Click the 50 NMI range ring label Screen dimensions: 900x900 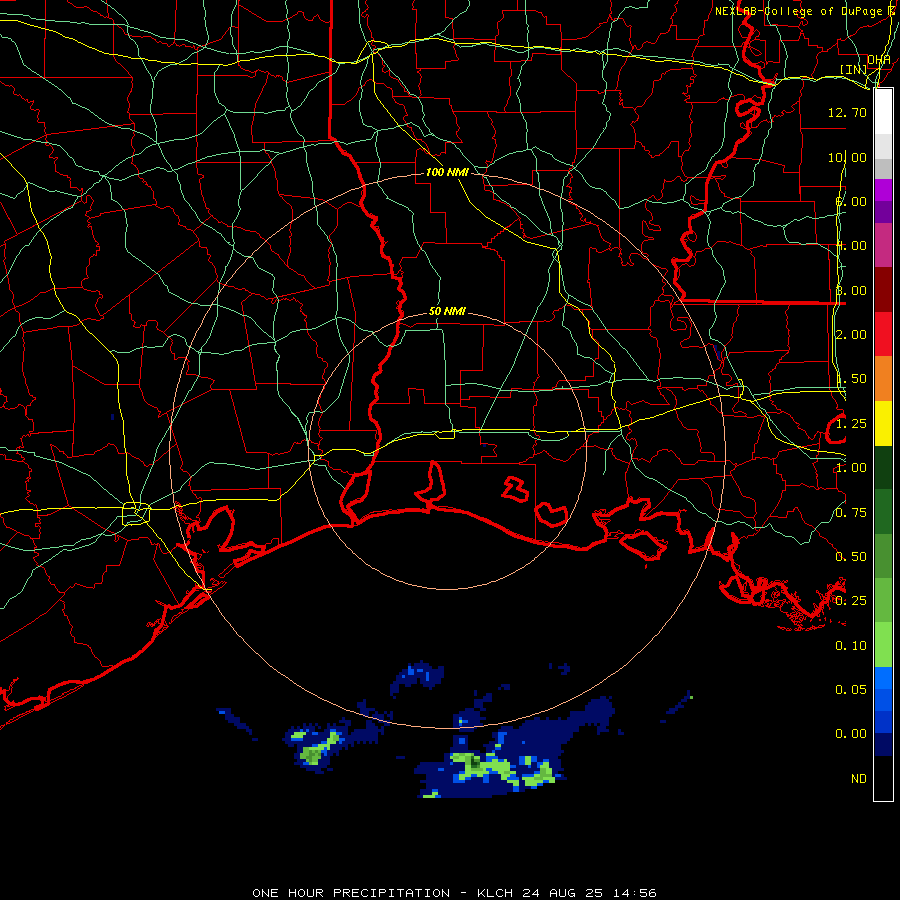click(x=447, y=311)
